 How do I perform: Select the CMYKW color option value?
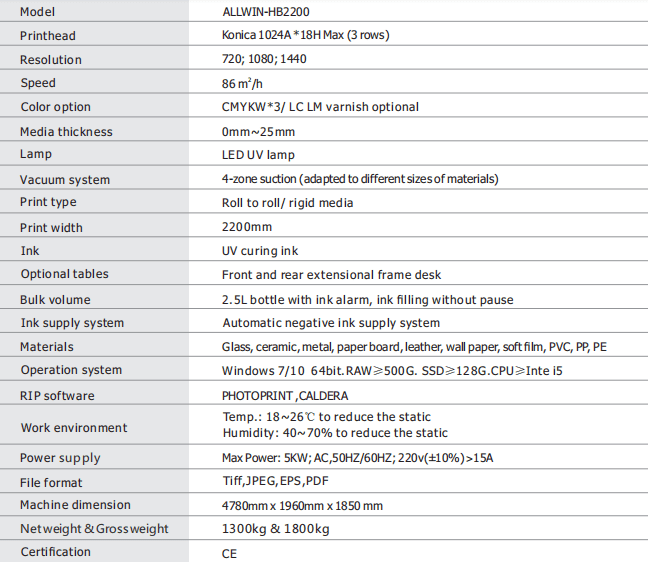[x=320, y=107]
